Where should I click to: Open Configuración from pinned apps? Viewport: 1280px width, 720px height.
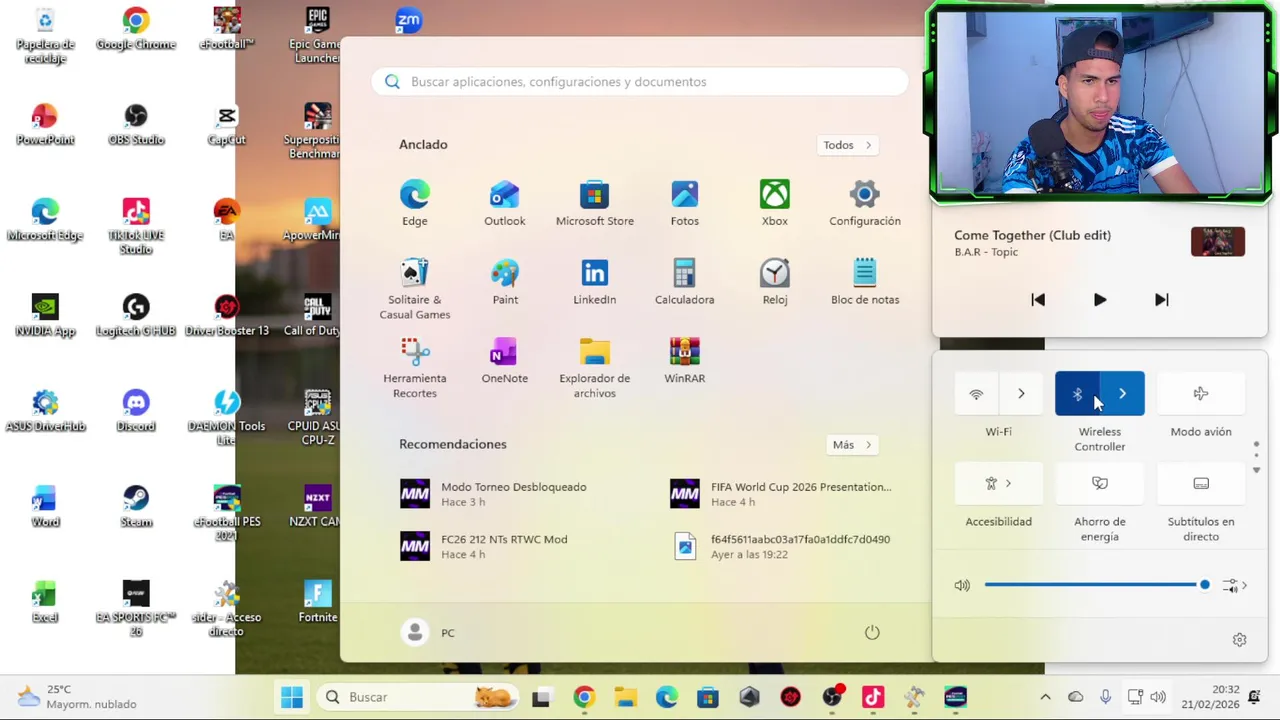[865, 203]
